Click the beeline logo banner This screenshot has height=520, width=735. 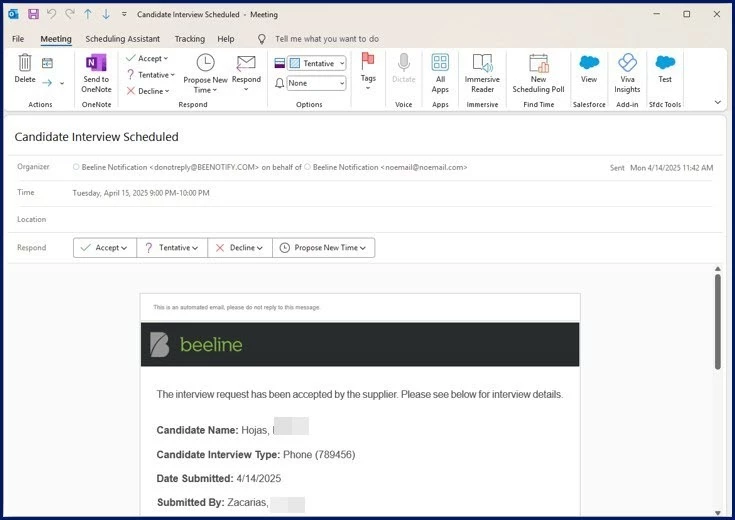click(x=360, y=345)
